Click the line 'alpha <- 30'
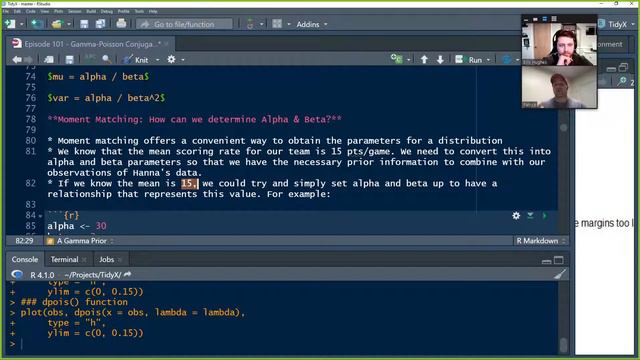The image size is (640, 360). tap(77, 226)
